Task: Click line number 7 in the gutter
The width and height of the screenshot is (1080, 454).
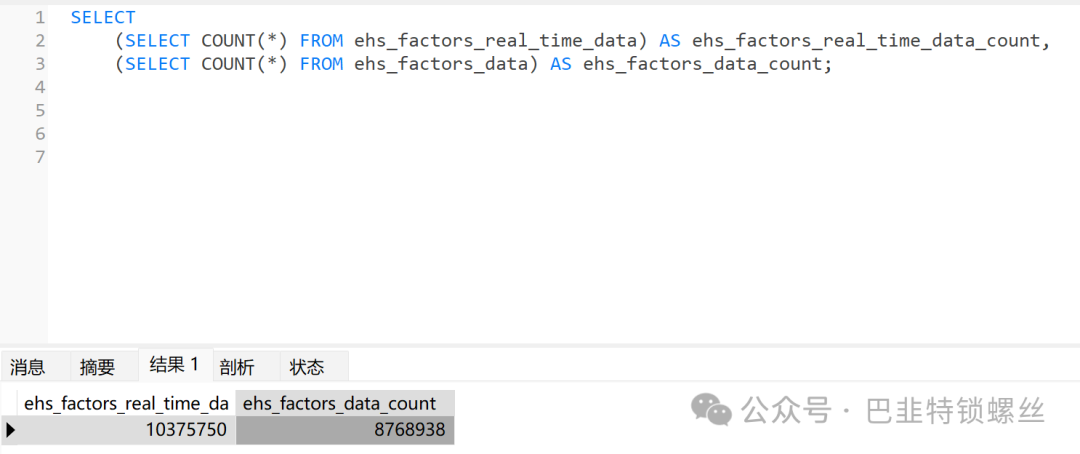Action: pos(39,157)
